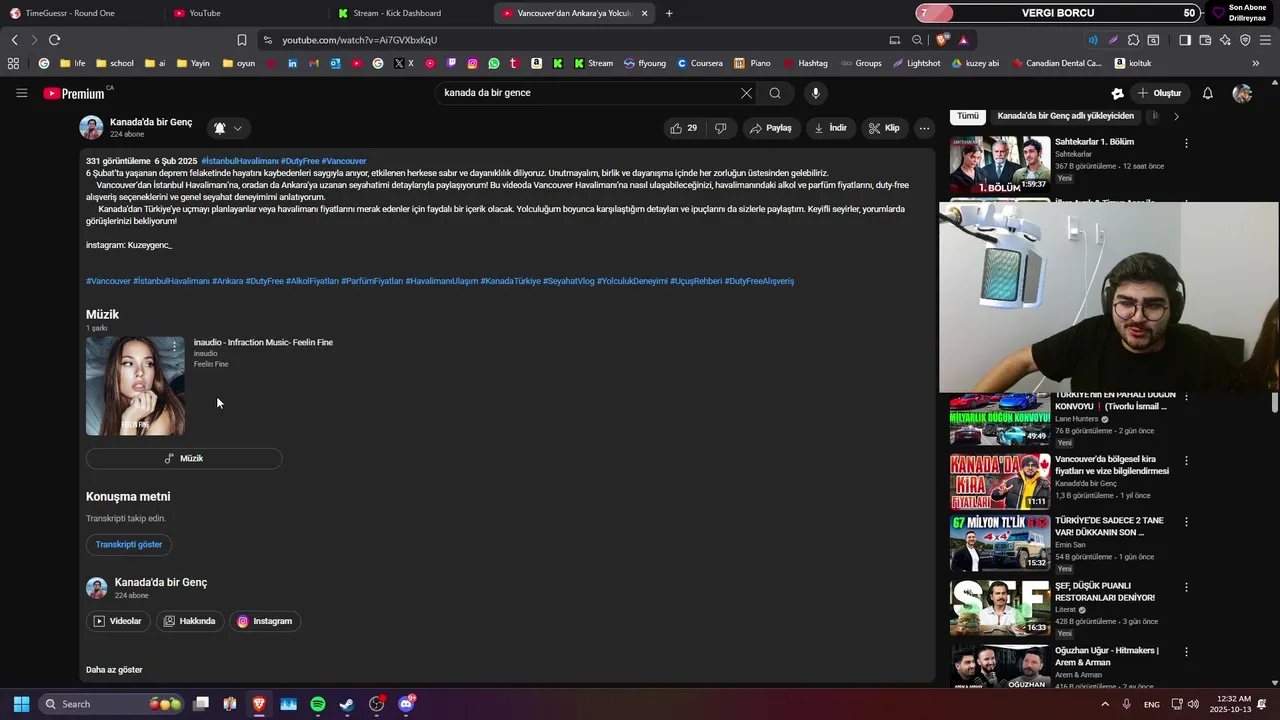
Task: Open browser extensions puzzle icon
Action: [1133, 40]
